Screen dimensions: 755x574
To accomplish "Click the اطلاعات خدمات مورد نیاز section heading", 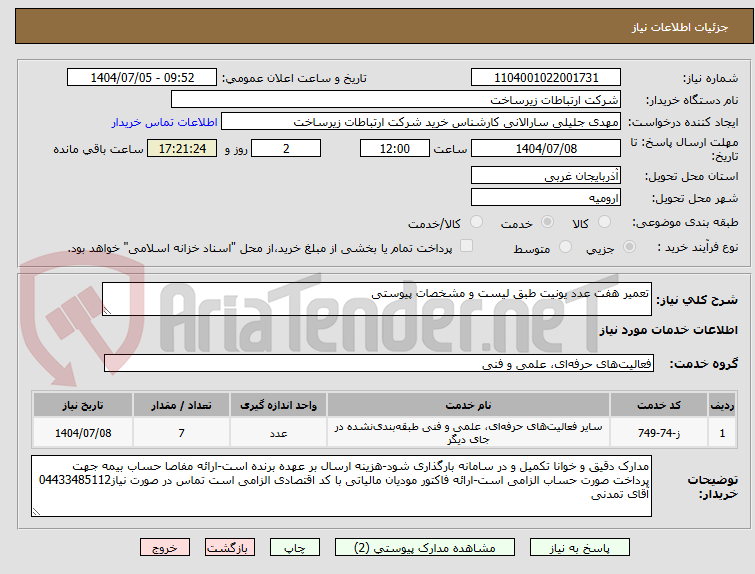I will click(x=668, y=330).
